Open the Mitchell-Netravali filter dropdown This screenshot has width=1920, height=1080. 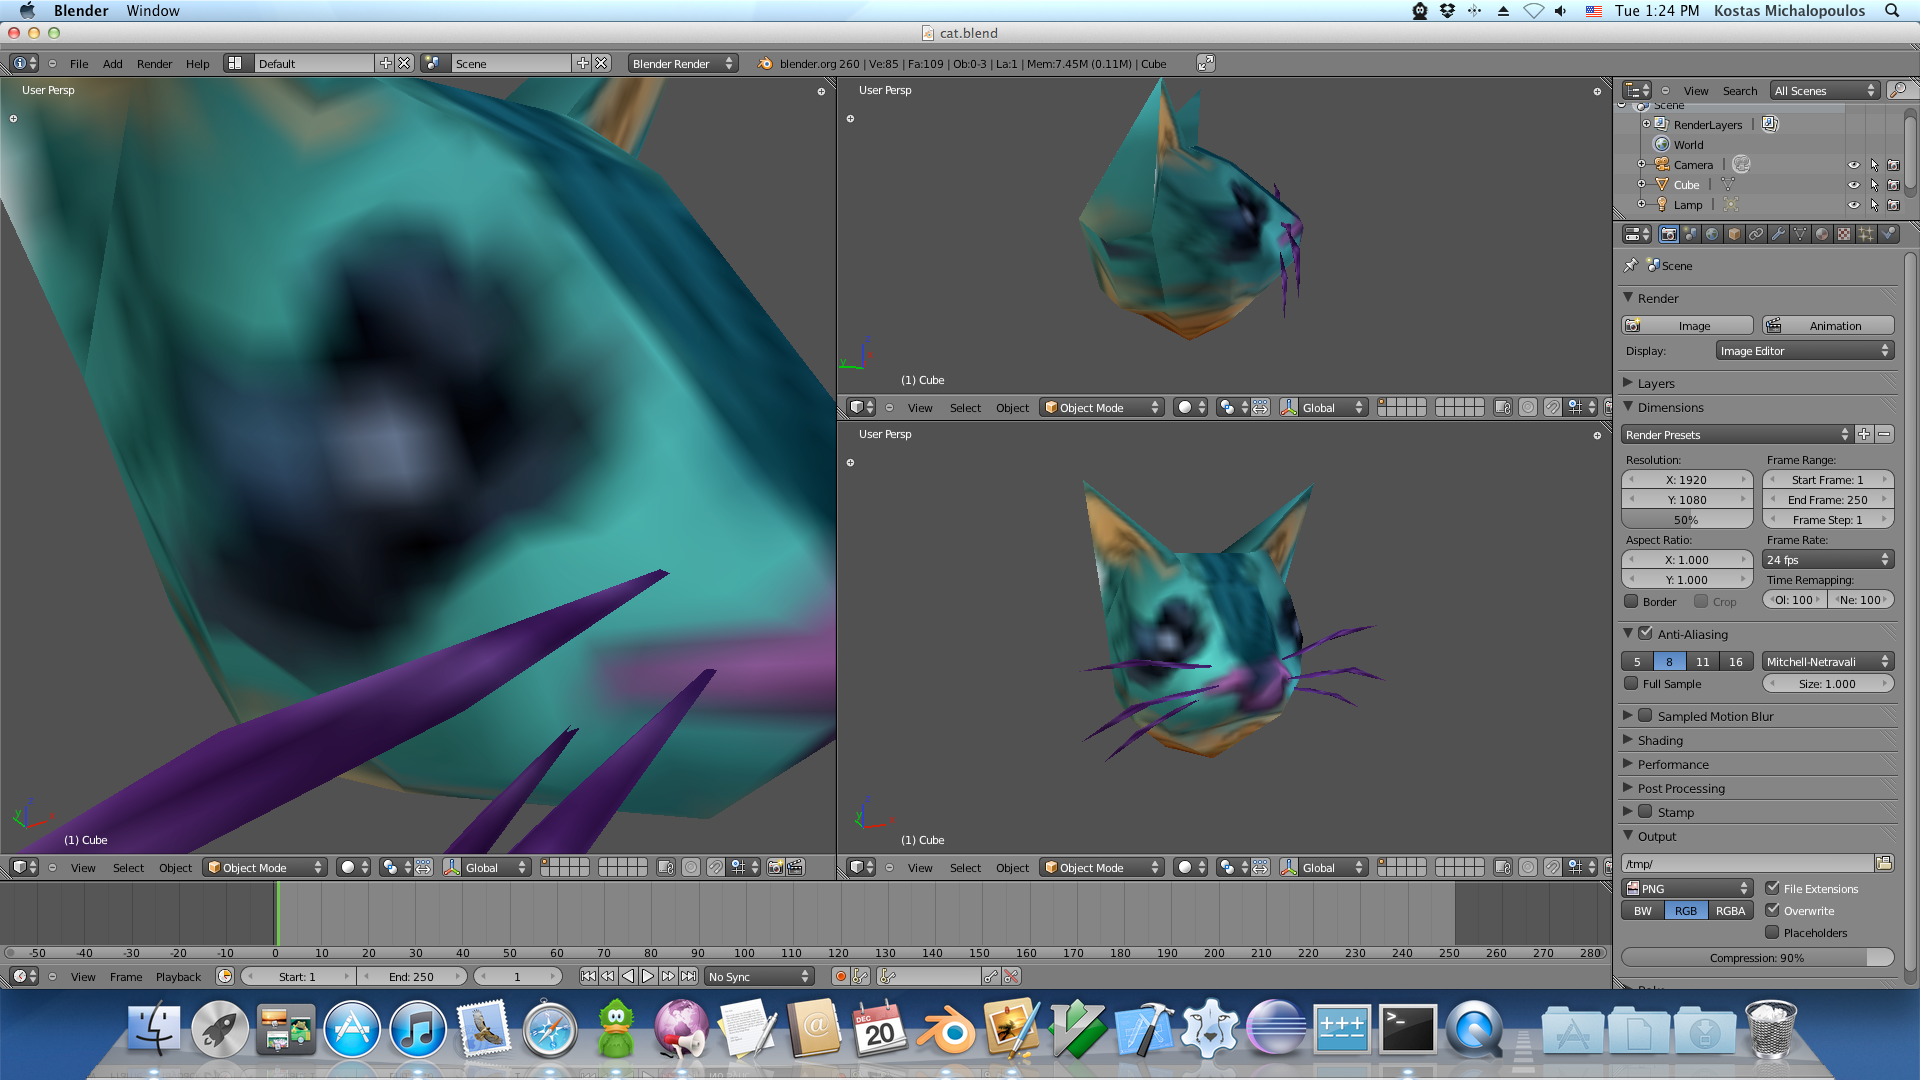(x=1828, y=661)
